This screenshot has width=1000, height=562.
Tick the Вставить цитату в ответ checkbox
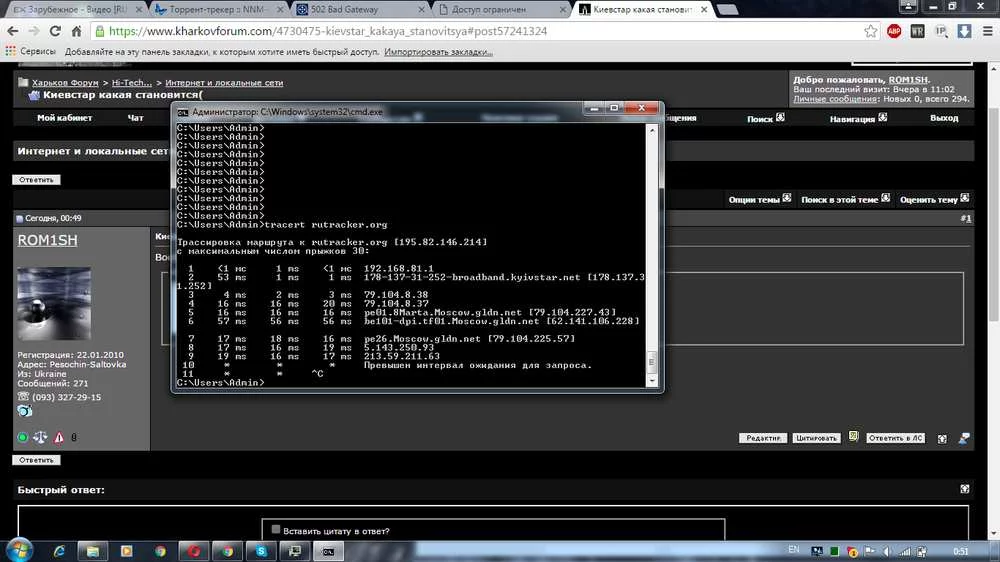276,529
